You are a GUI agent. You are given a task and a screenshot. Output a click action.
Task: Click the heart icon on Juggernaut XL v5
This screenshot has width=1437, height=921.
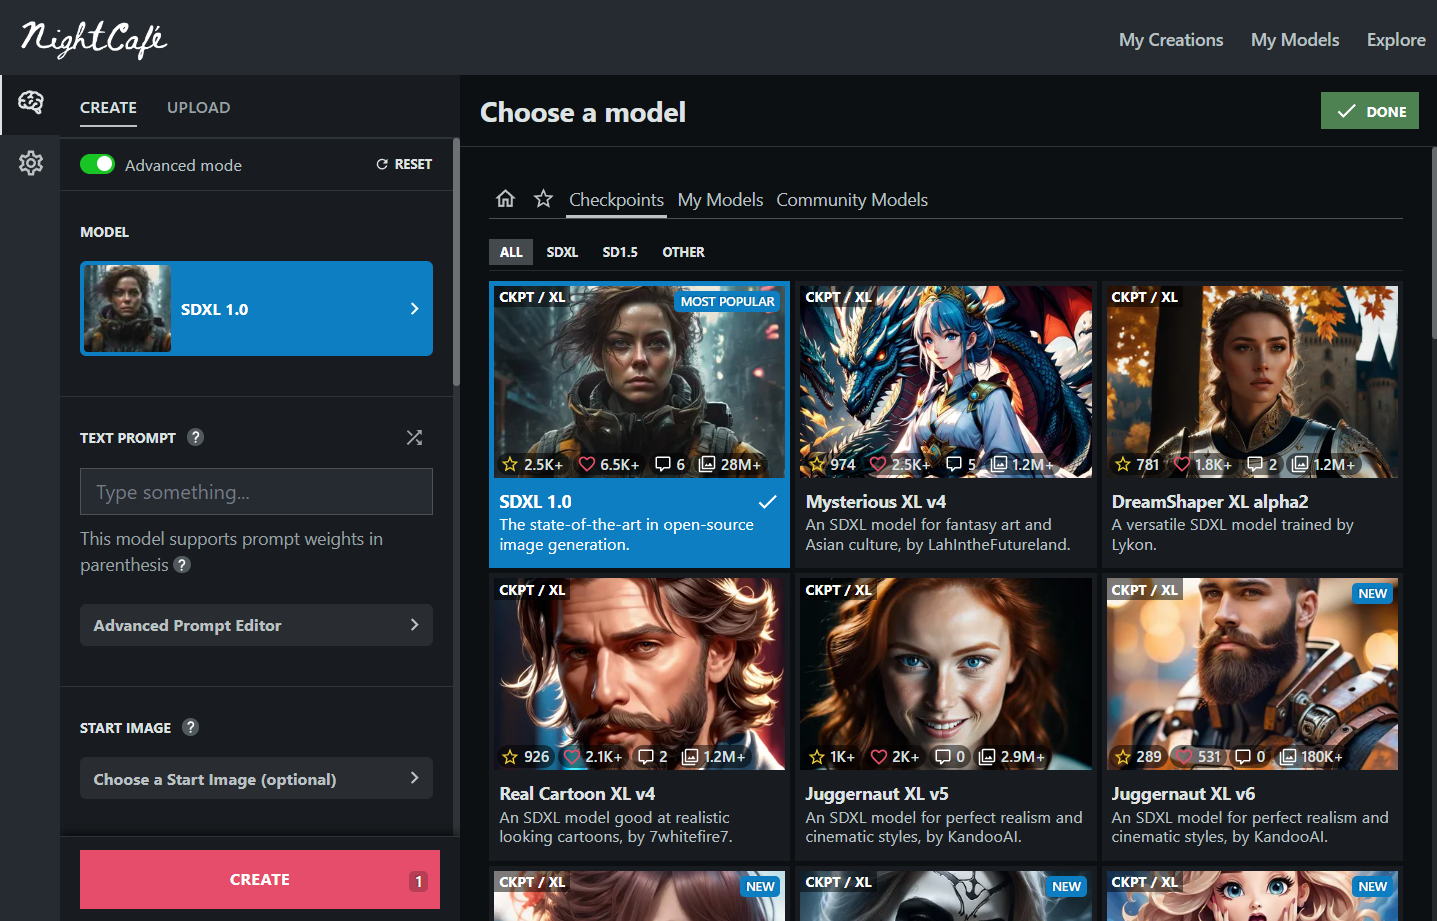click(879, 757)
